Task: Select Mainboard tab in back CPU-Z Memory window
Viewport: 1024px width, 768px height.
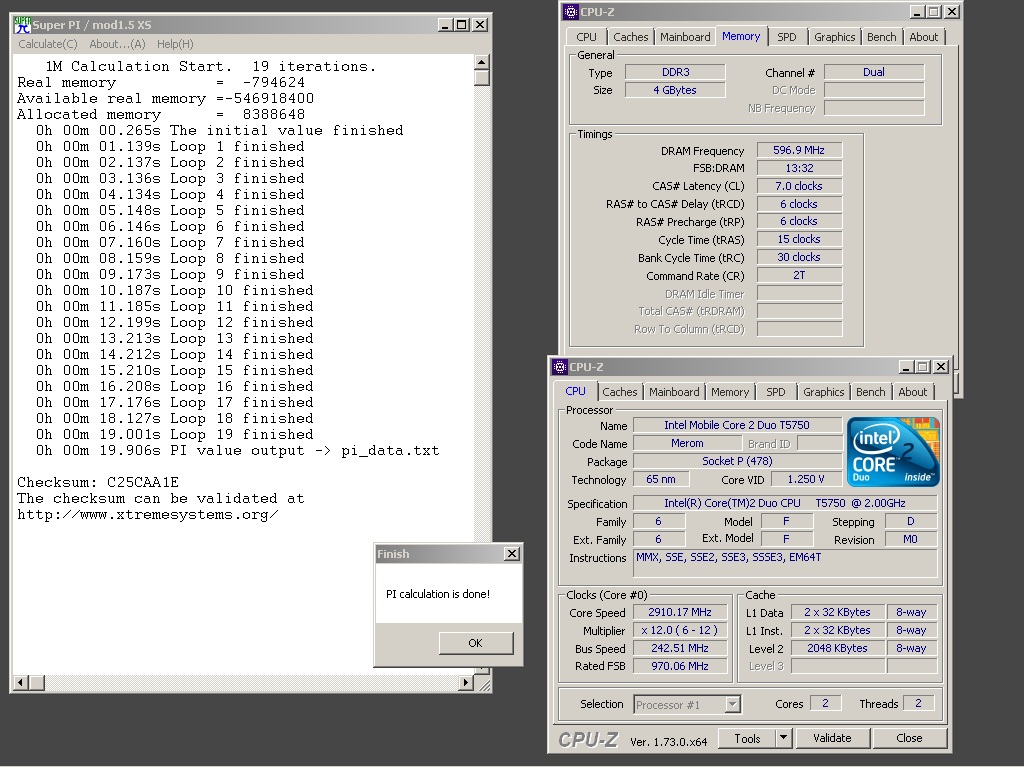Action: pyautogui.click(x=685, y=37)
